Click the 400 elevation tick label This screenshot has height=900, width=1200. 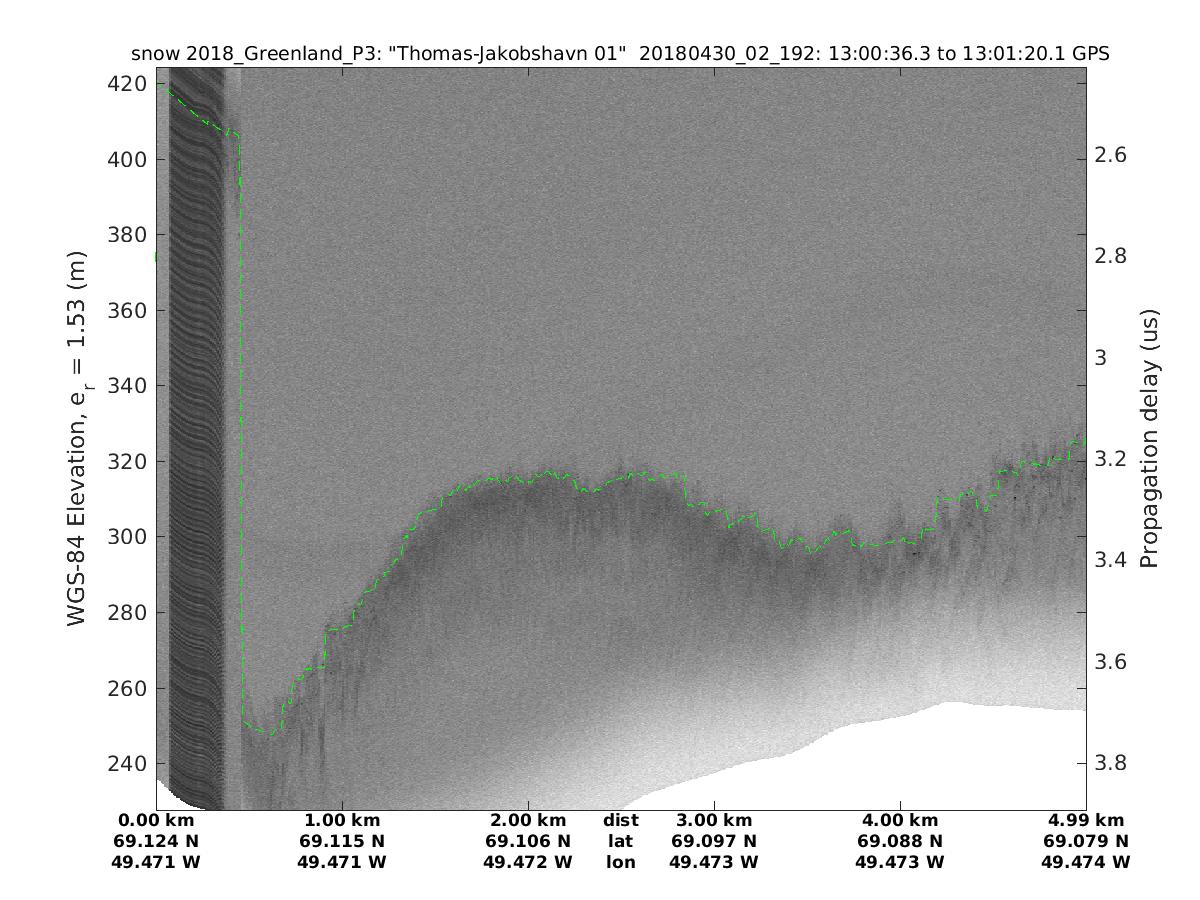[128, 160]
